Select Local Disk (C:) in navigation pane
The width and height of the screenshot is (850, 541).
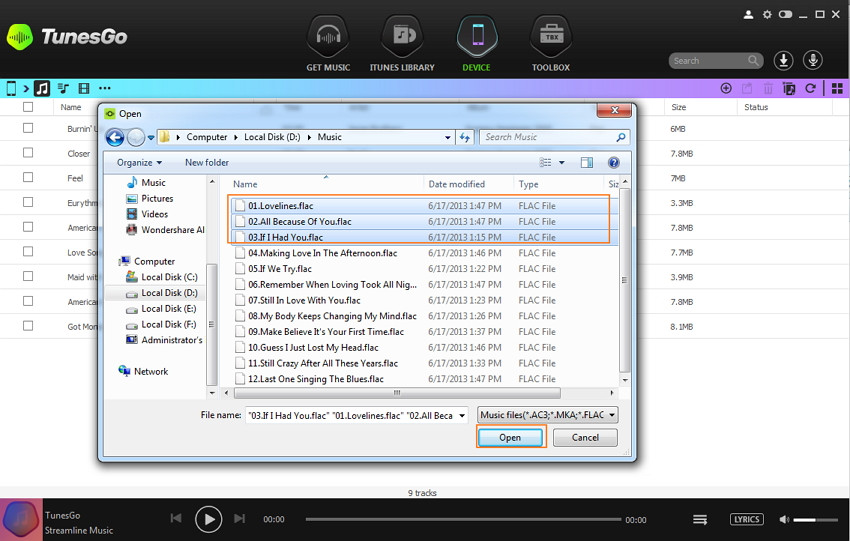pyautogui.click(x=169, y=277)
